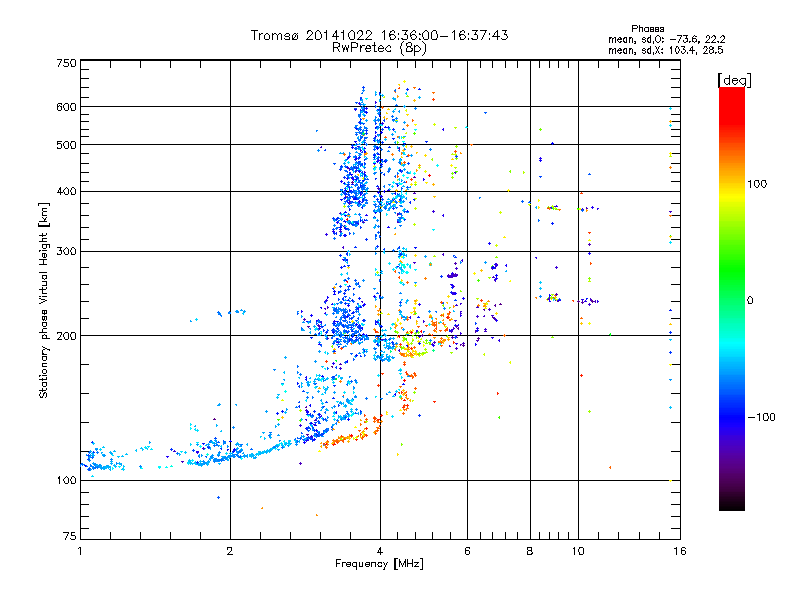The image size is (800, 600).
Task: Click the y-axis tick label '75'
Action: [x=70, y=536]
